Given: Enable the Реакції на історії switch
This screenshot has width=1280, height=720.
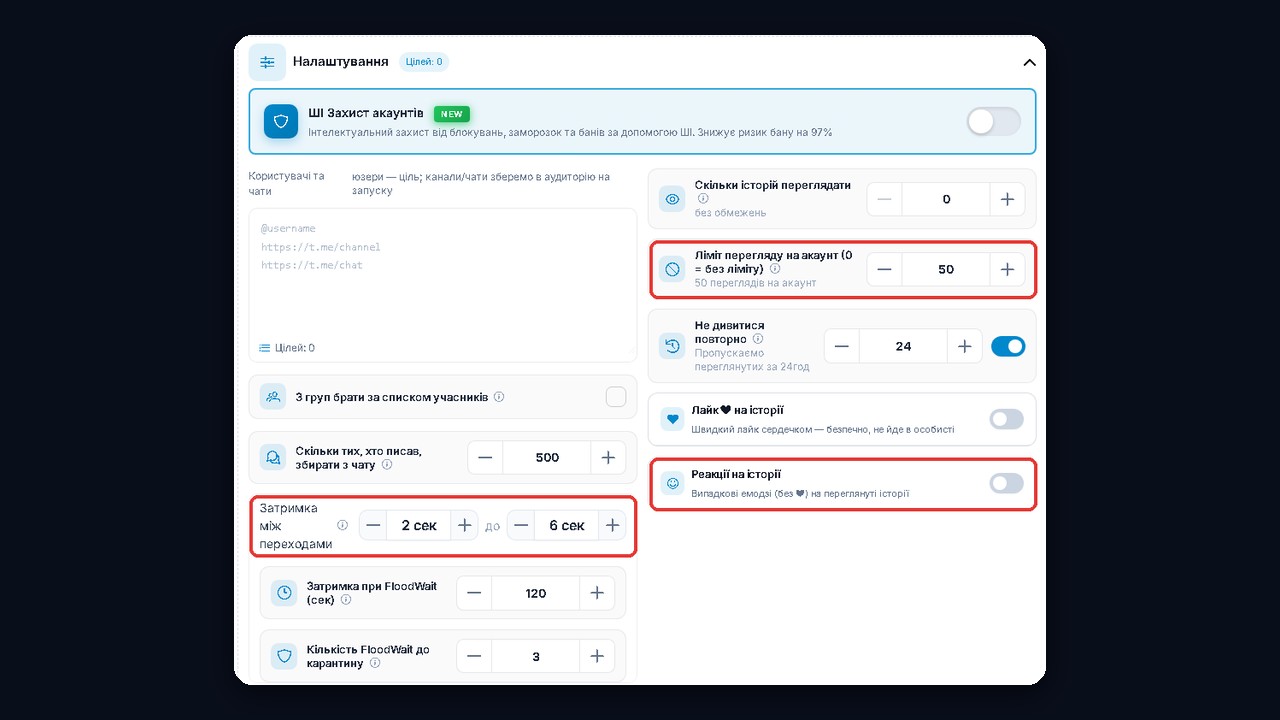Looking at the screenshot, I should [x=1007, y=483].
